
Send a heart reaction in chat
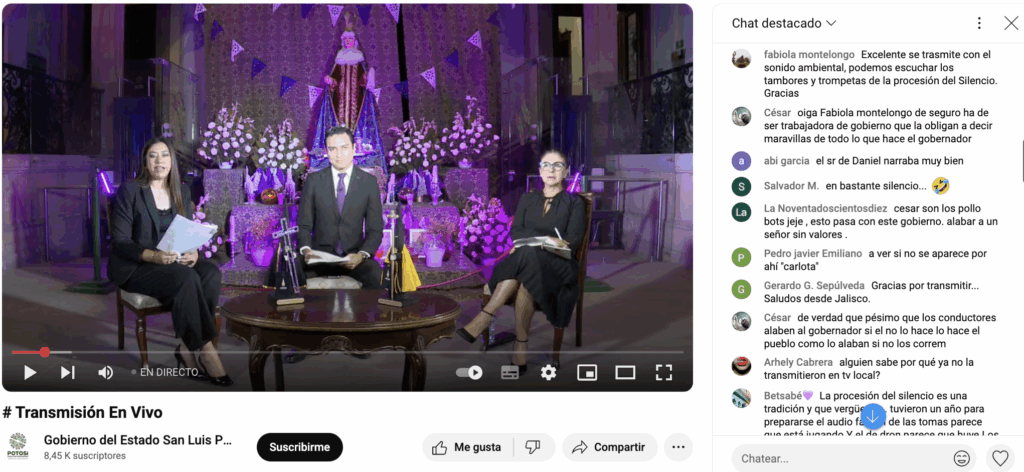tap(1000, 458)
